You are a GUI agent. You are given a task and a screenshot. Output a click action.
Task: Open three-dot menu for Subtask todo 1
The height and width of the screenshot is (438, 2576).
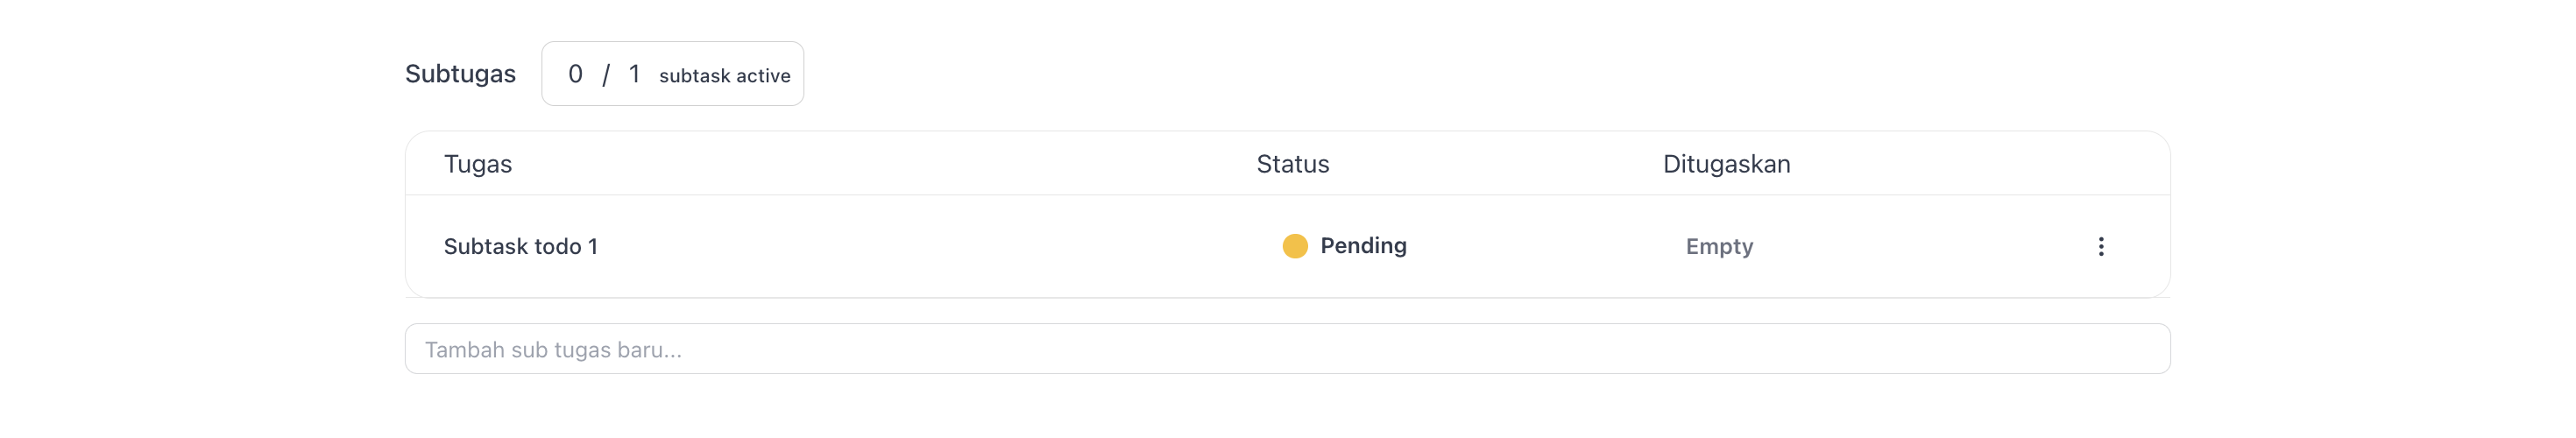(2100, 246)
